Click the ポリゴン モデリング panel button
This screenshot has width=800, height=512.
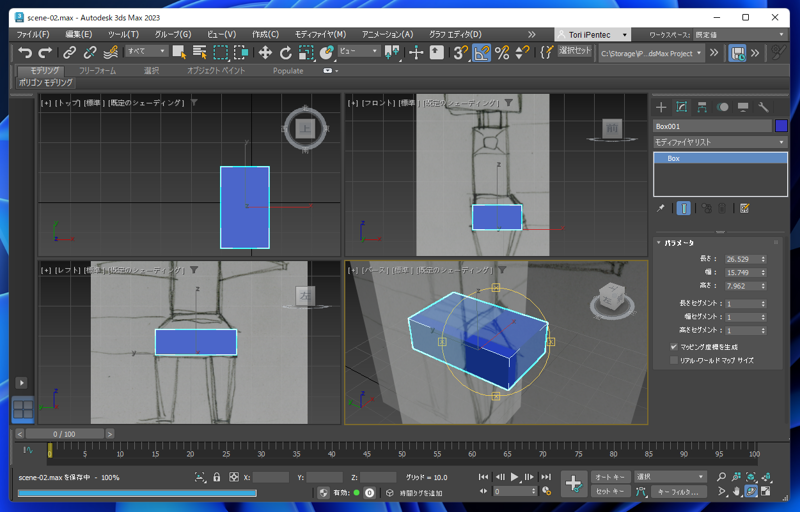point(46,82)
